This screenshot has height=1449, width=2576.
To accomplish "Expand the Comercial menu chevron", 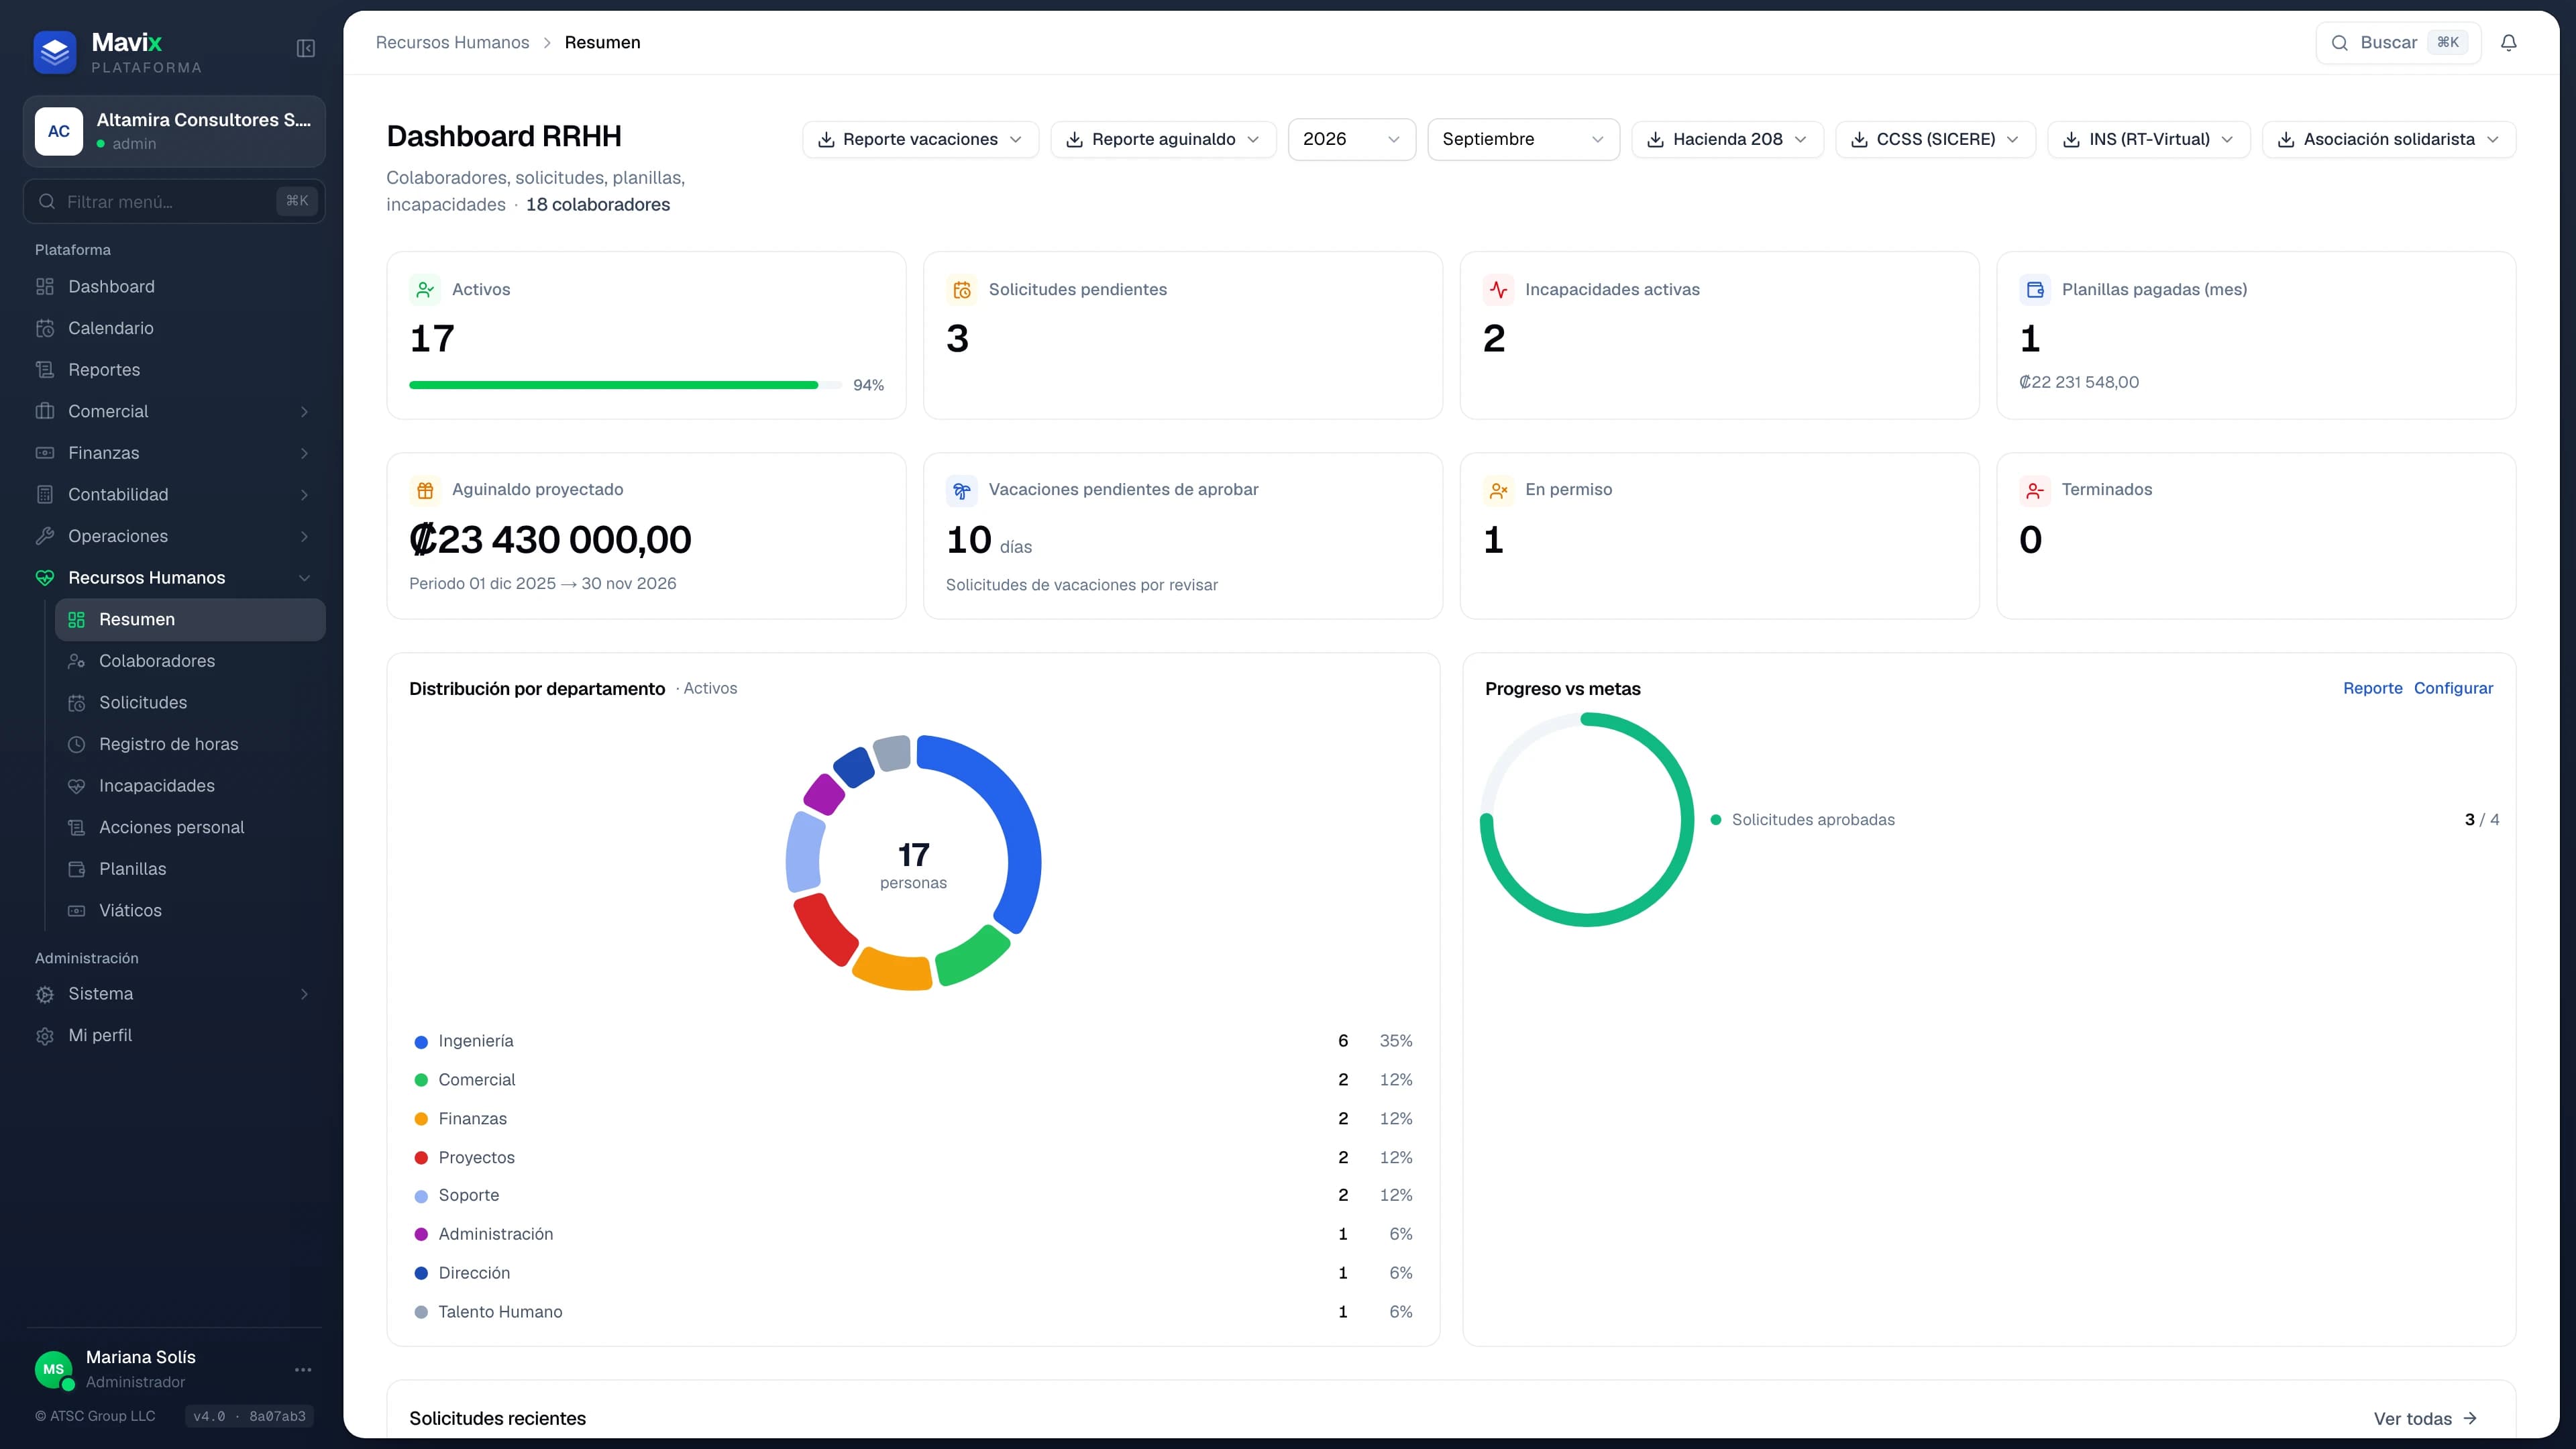I will point(304,412).
